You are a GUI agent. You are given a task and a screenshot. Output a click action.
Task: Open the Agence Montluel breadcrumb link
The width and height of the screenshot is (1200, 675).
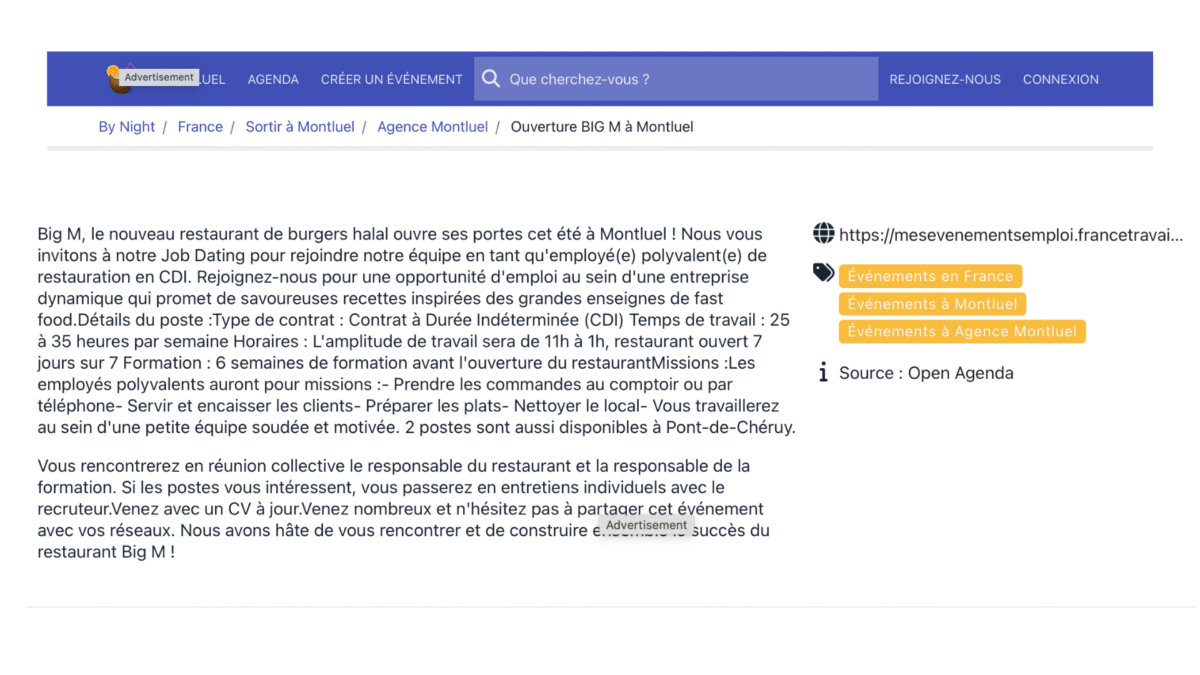pos(432,127)
